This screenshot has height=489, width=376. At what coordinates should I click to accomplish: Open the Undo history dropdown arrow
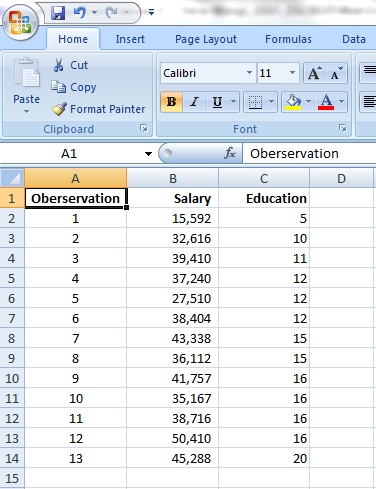point(94,13)
